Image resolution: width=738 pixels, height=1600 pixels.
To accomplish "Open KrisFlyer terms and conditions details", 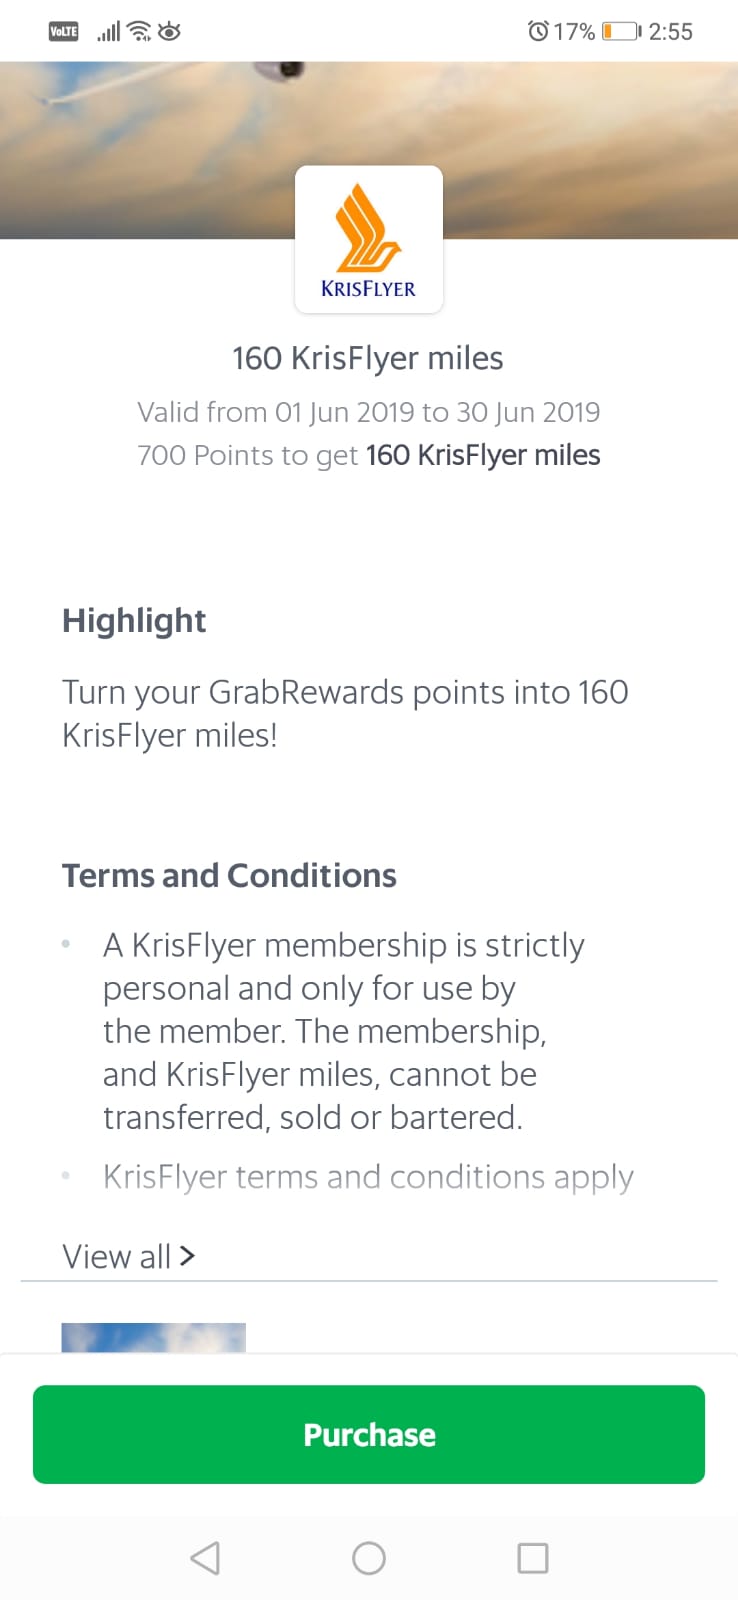I will coord(368,1176).
